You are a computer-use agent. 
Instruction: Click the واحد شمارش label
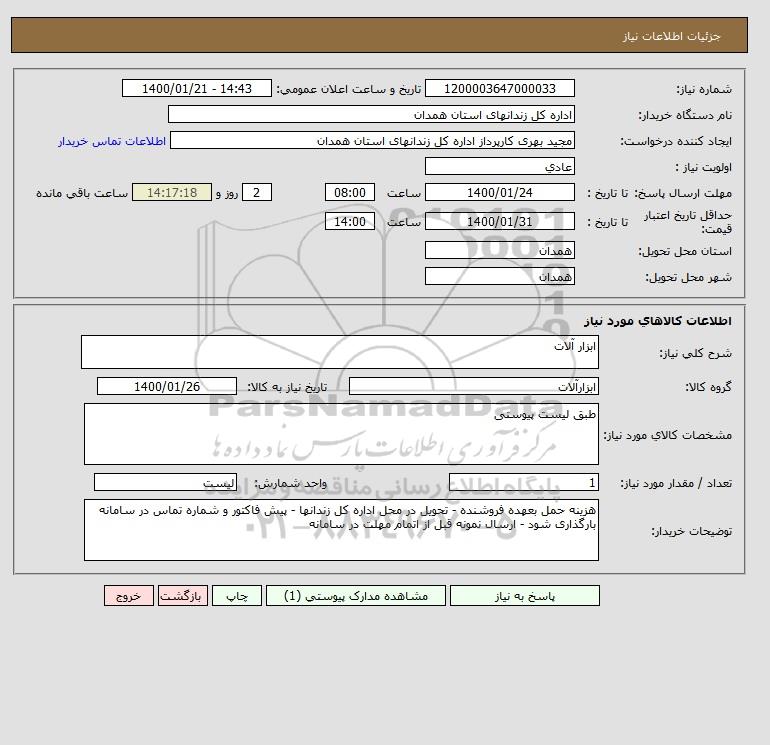tap(290, 483)
